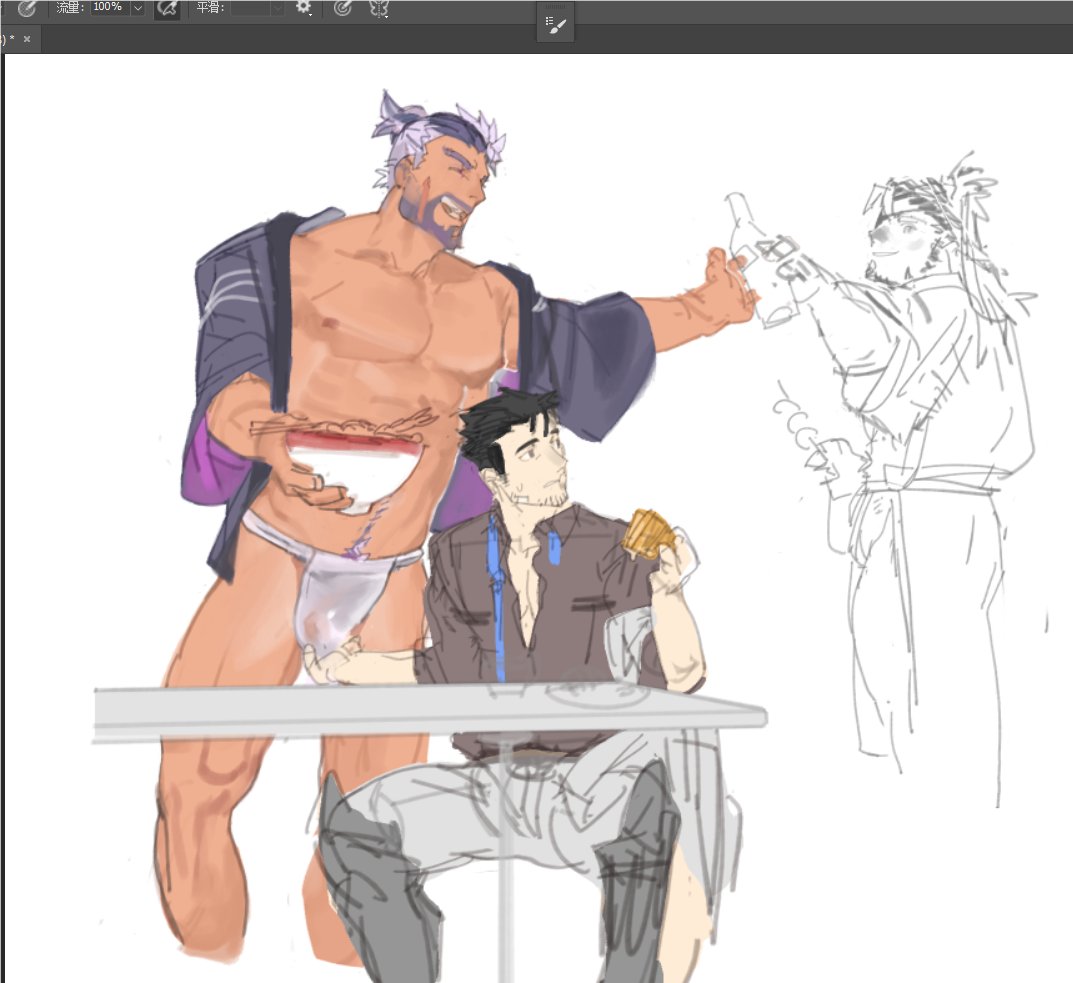Toggle the pressure-for-size target icon
Image resolution: width=1073 pixels, height=983 pixels.
[x=343, y=8]
